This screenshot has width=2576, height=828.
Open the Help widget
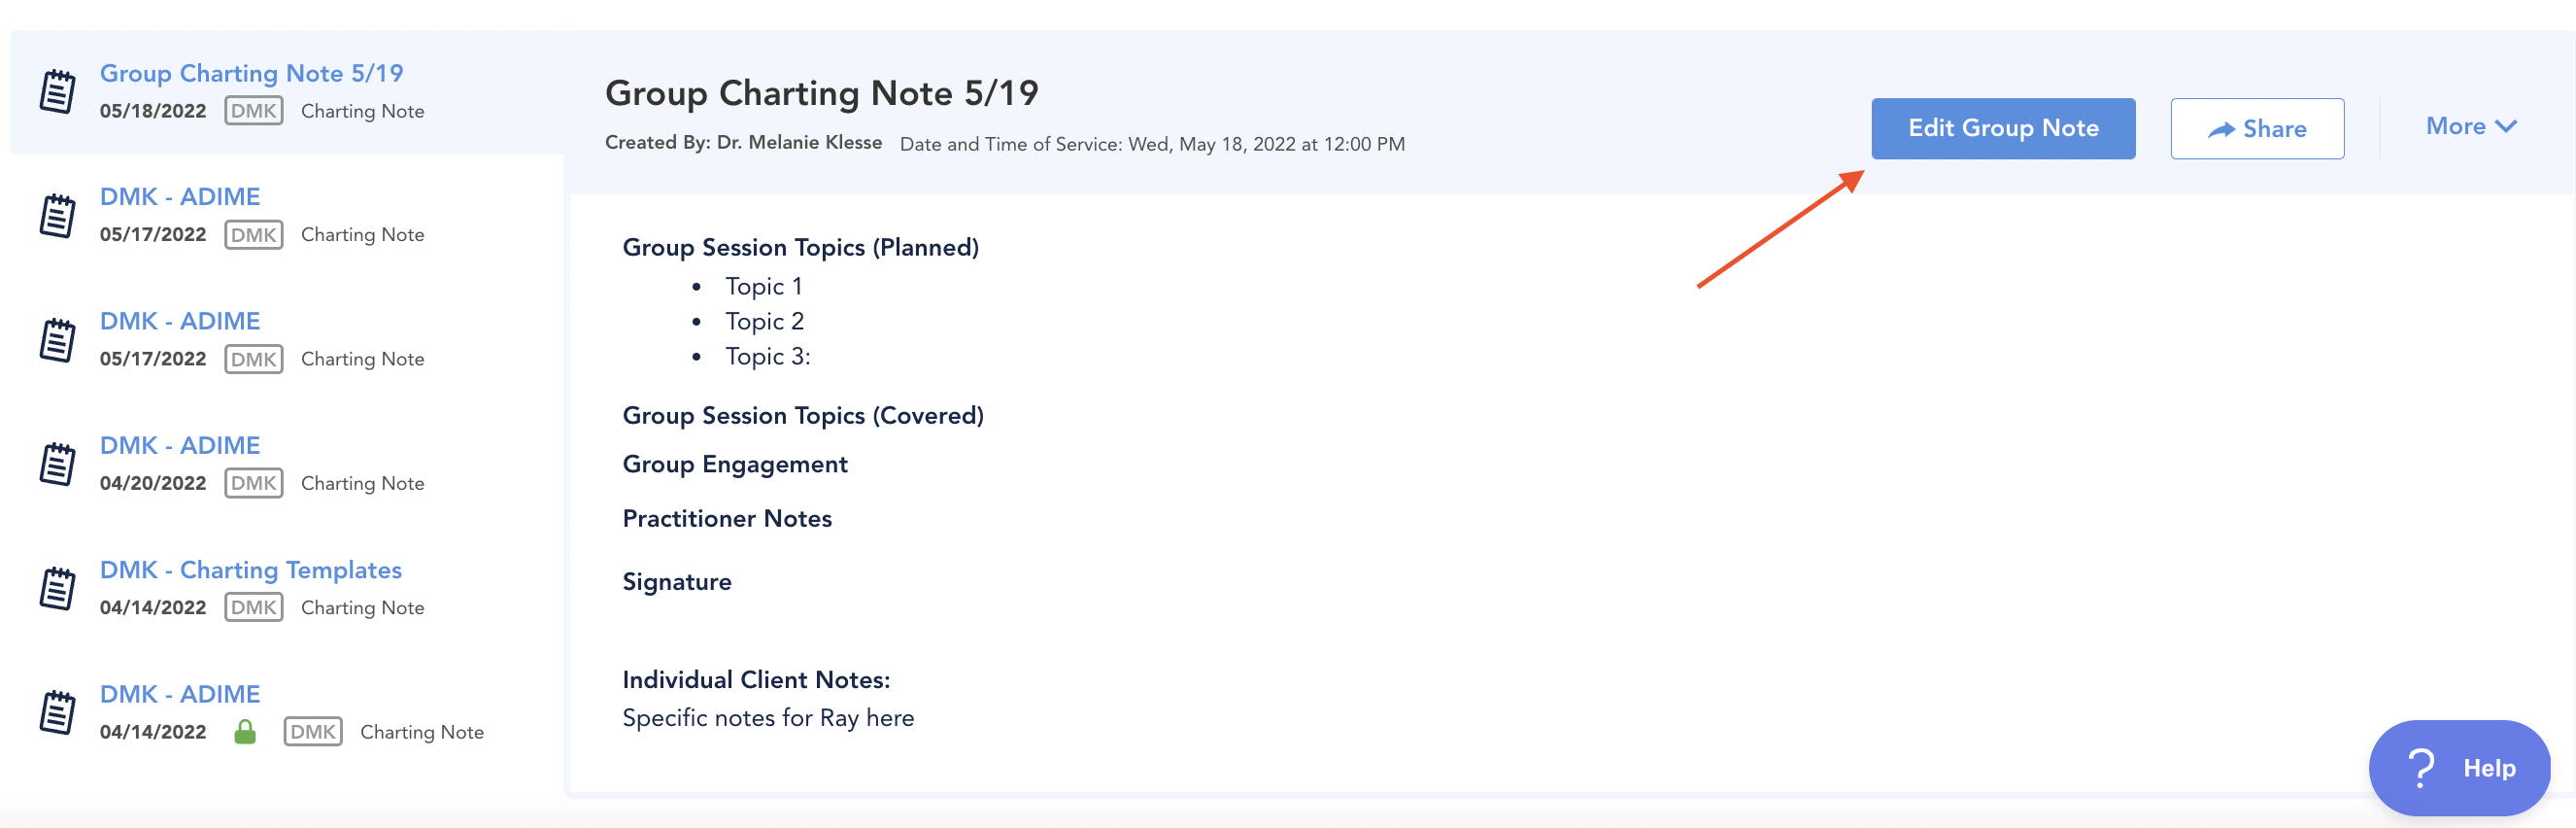tap(2460, 767)
